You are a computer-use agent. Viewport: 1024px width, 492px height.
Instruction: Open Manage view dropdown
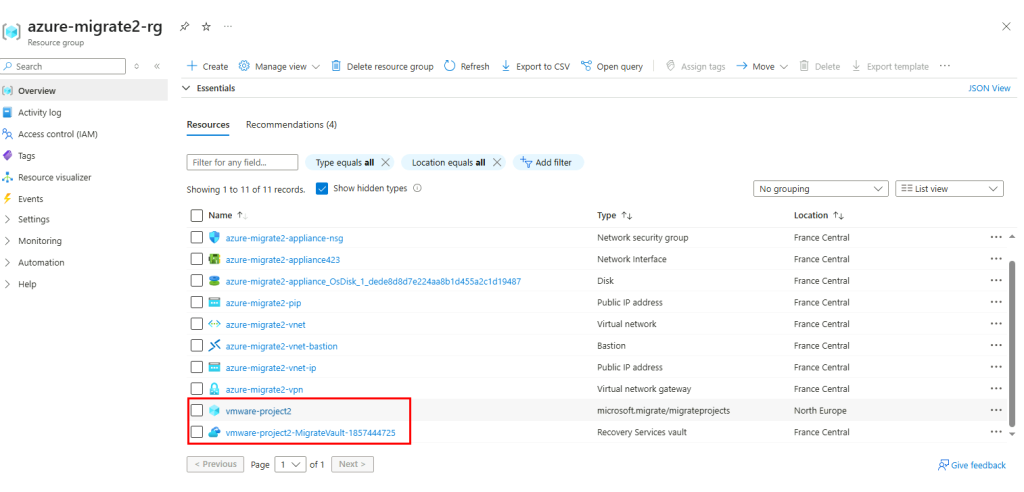pos(279,67)
